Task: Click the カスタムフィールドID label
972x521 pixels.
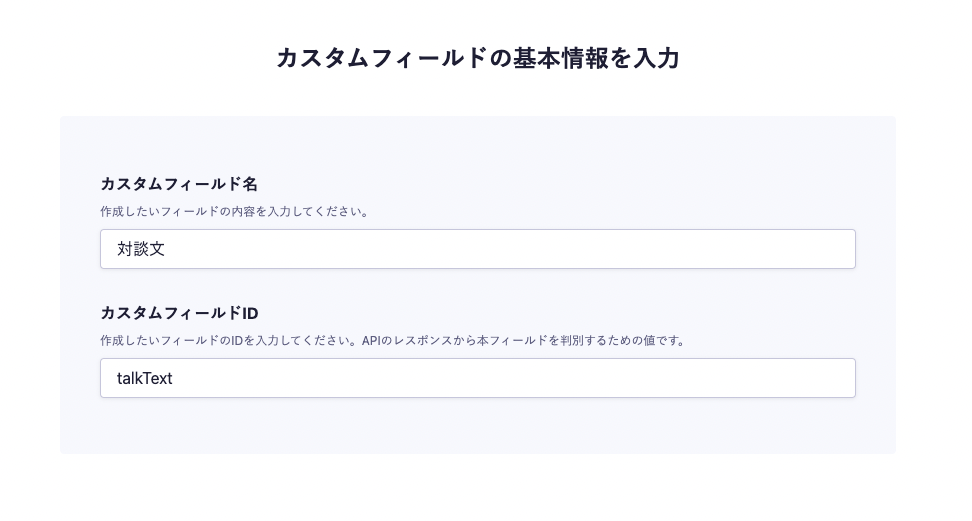Action: 179,313
